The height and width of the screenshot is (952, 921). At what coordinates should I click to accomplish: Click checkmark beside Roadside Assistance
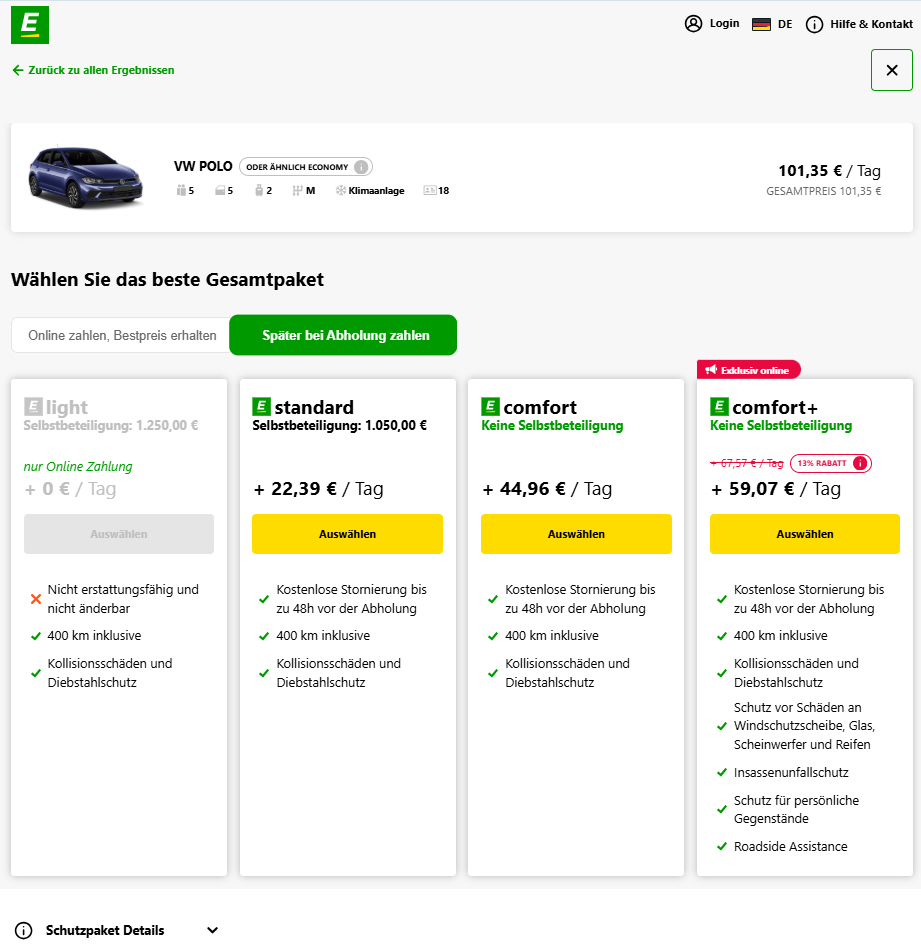[722, 846]
